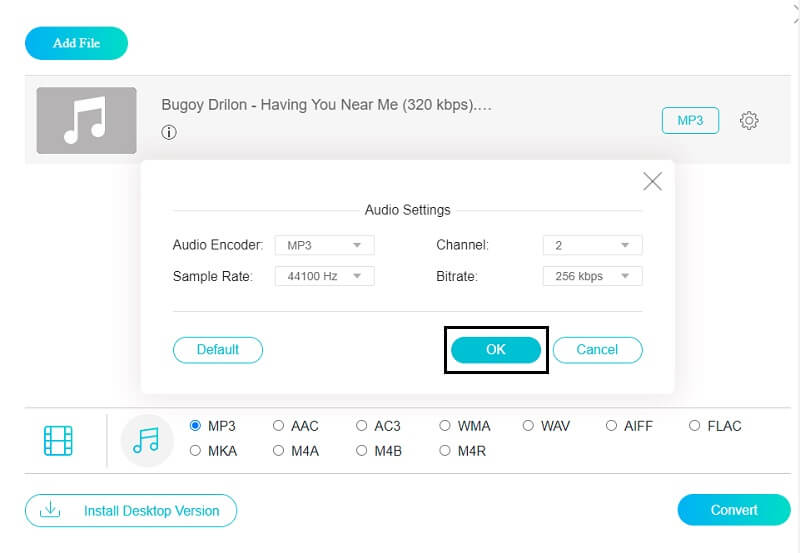Reset settings using Default button

(218, 350)
